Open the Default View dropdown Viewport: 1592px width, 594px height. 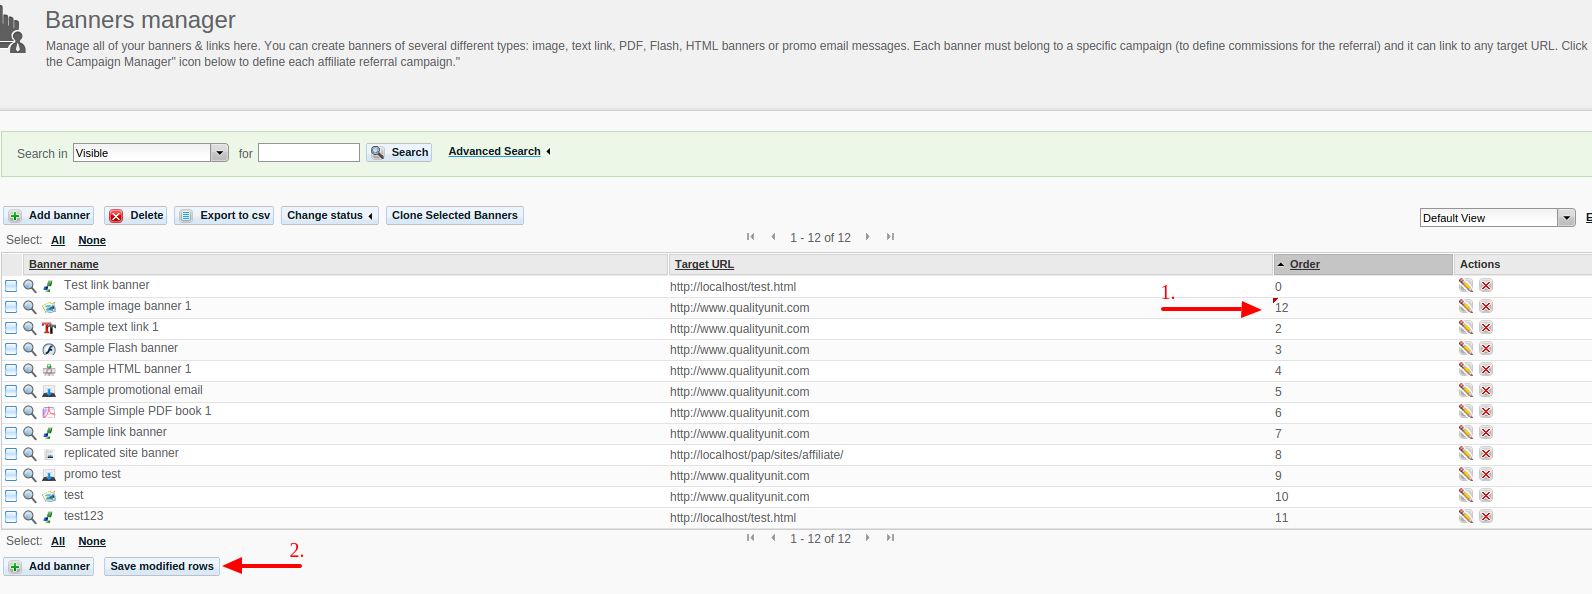[1566, 218]
